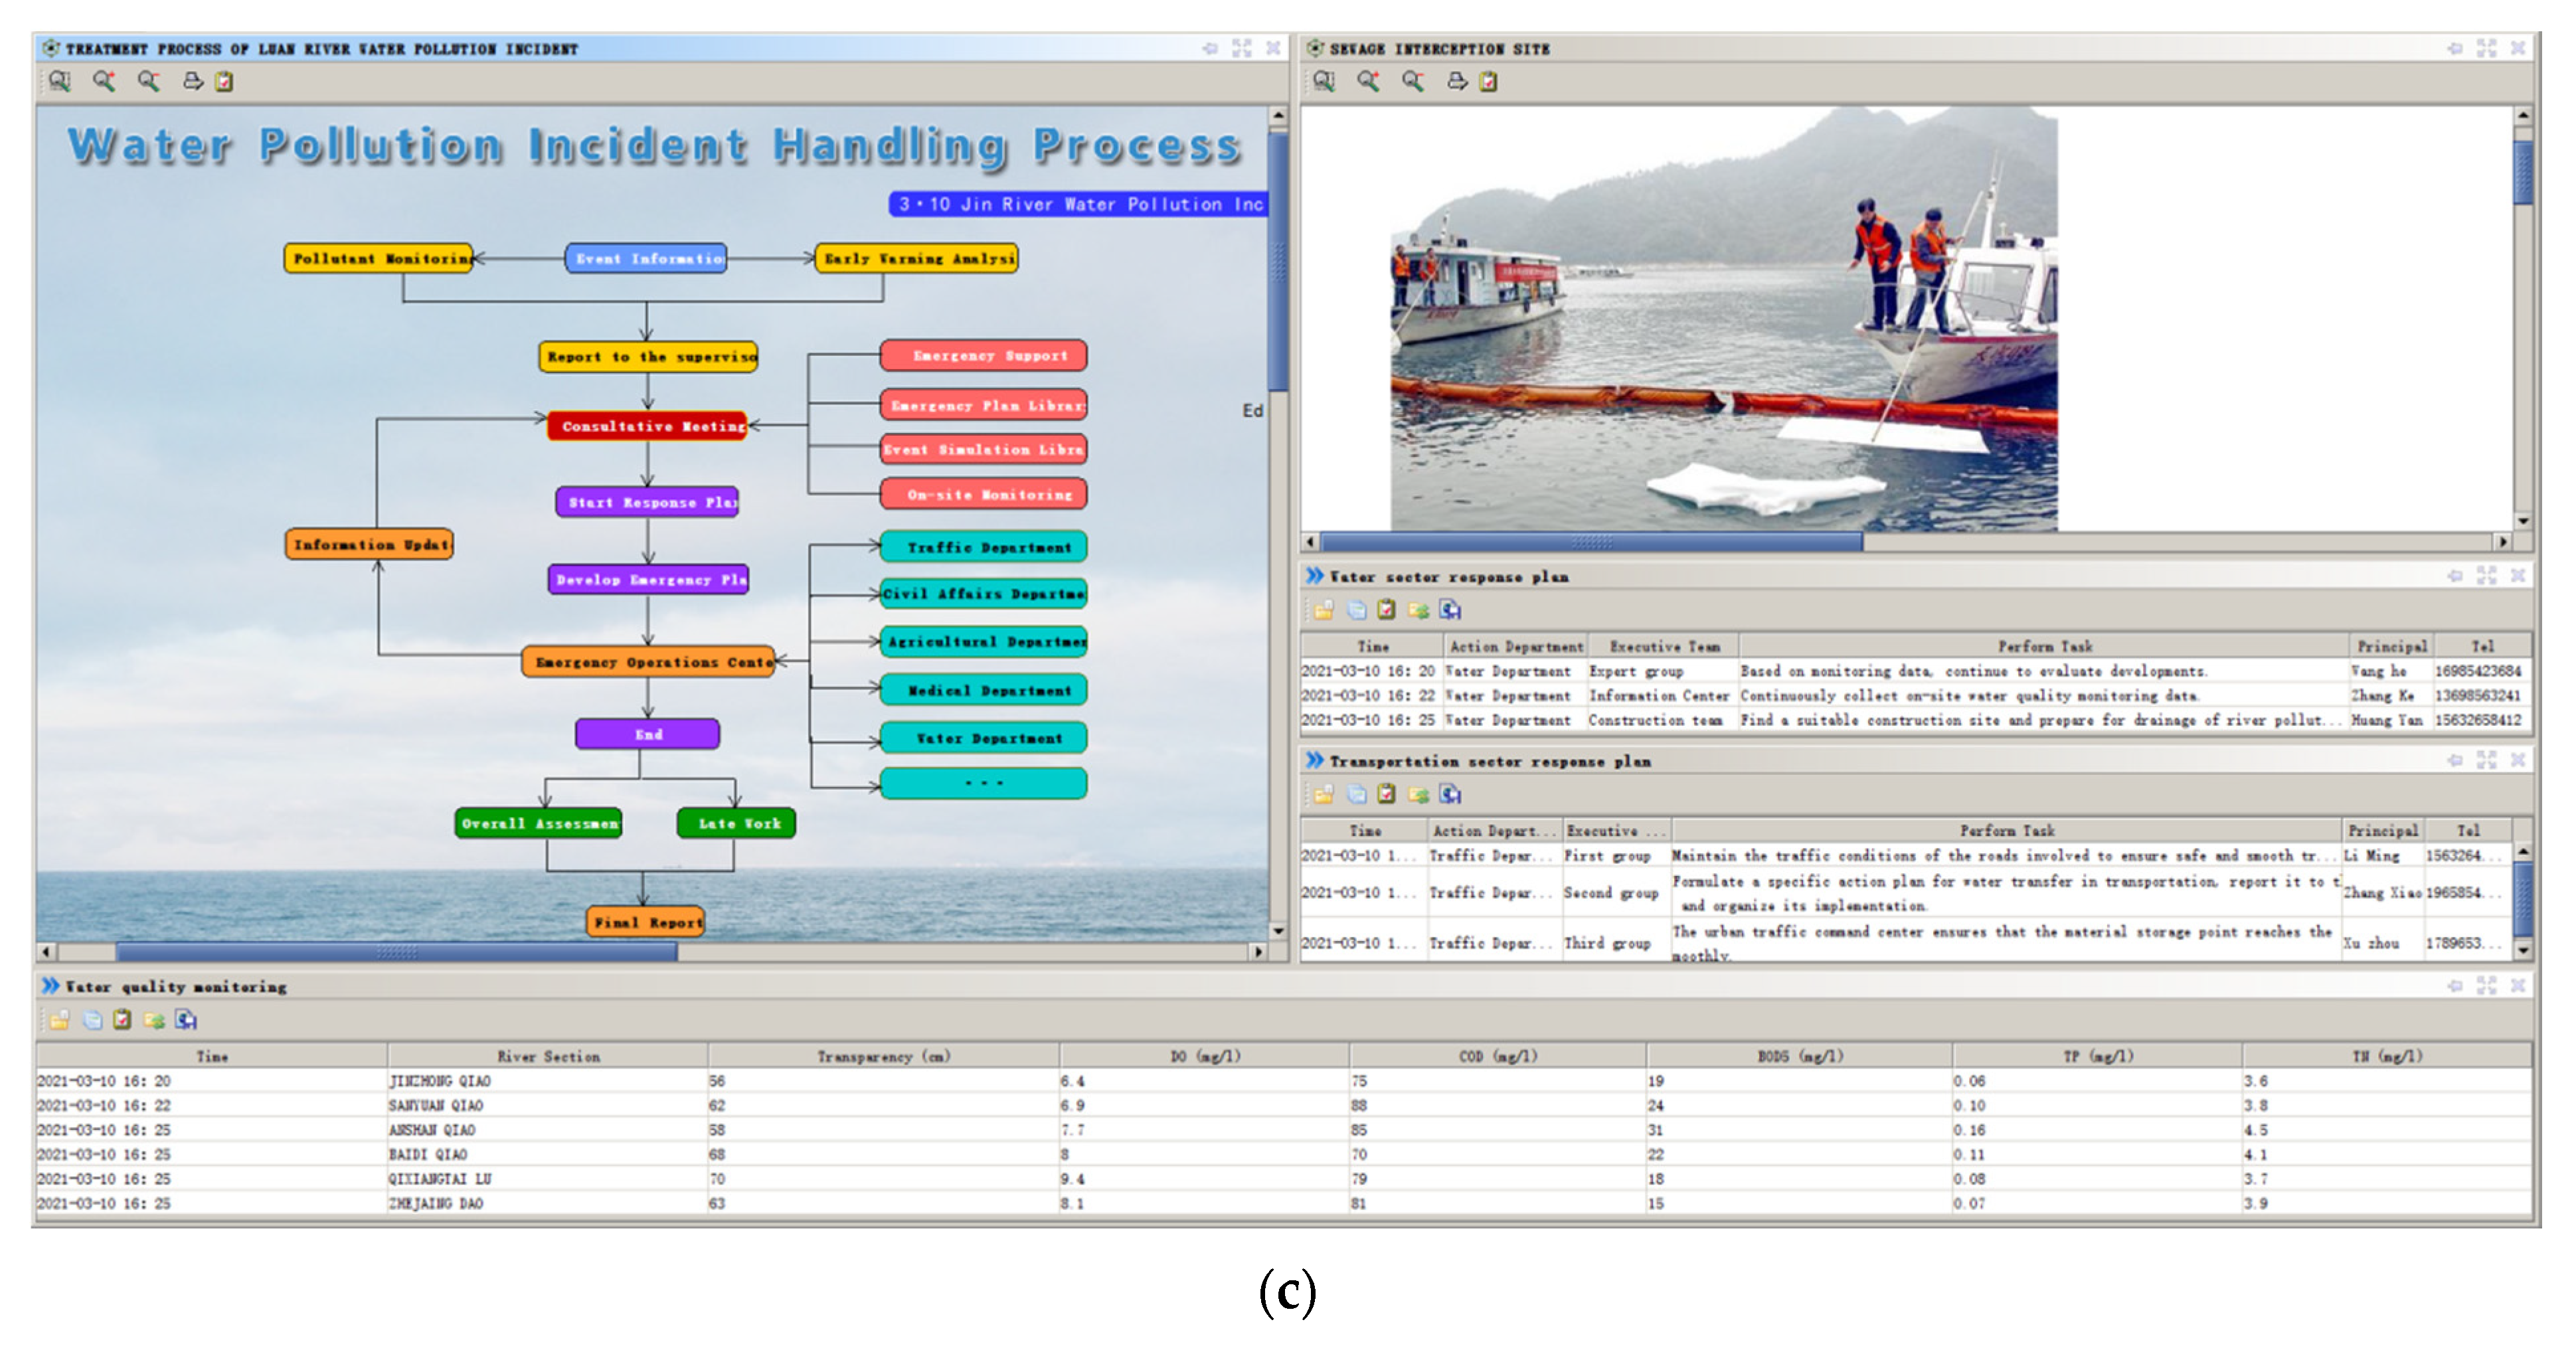Click open-folder icon in Water sector response plan

click(x=1324, y=609)
